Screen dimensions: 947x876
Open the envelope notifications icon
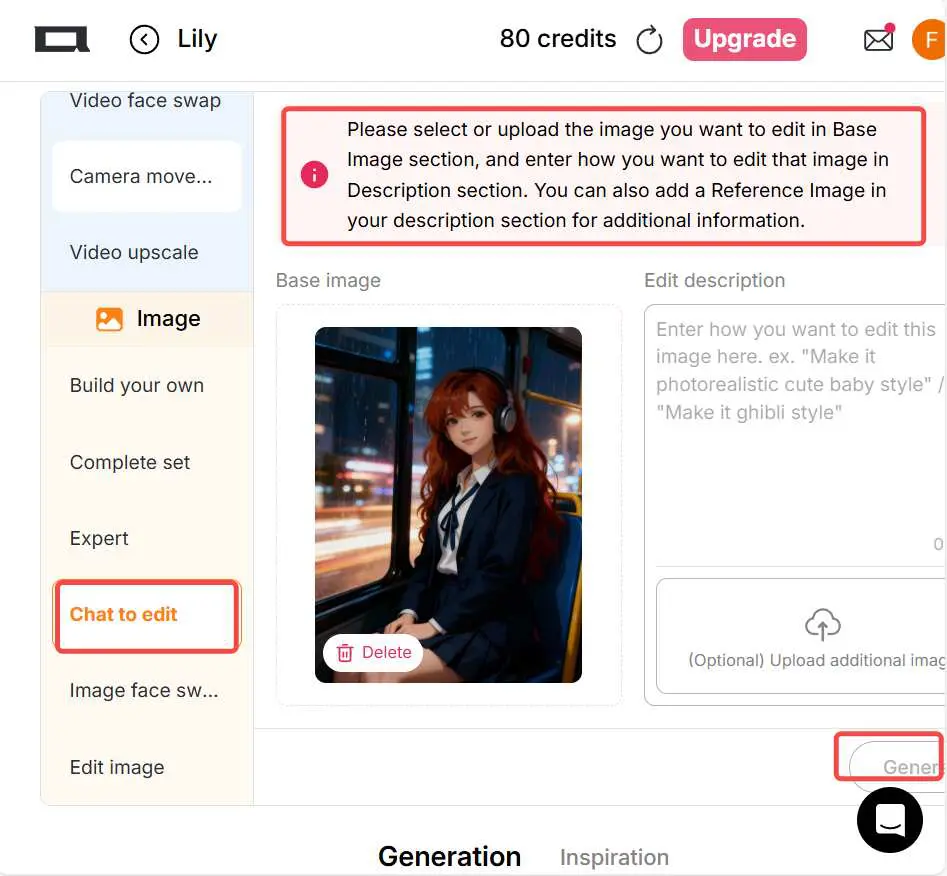[x=878, y=39]
